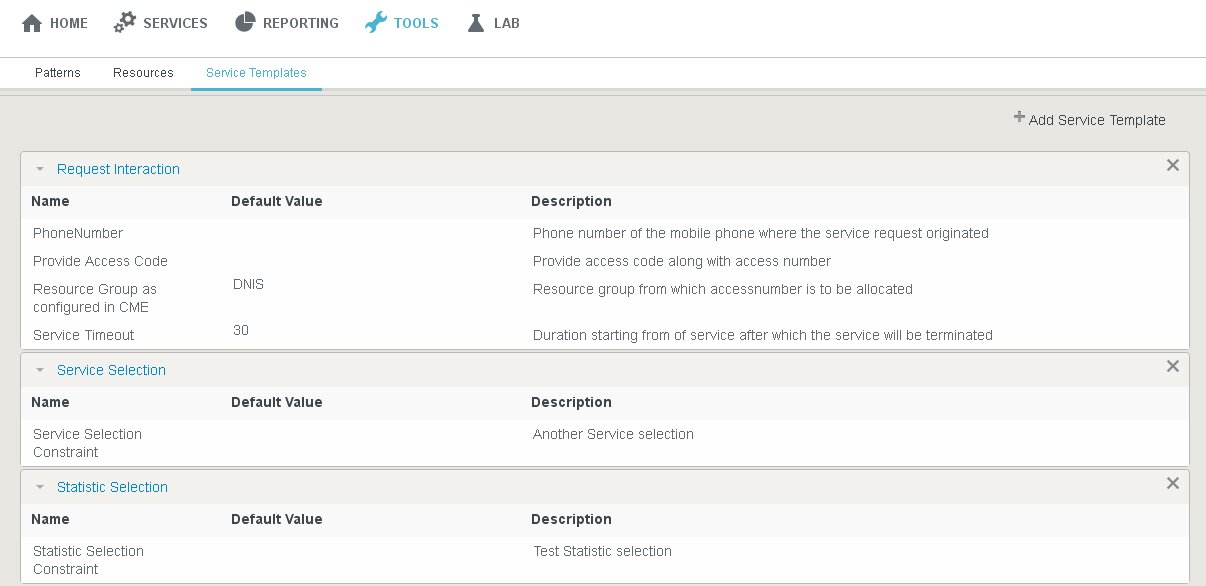
Task: Open the Request Interaction title link
Action: (118, 169)
